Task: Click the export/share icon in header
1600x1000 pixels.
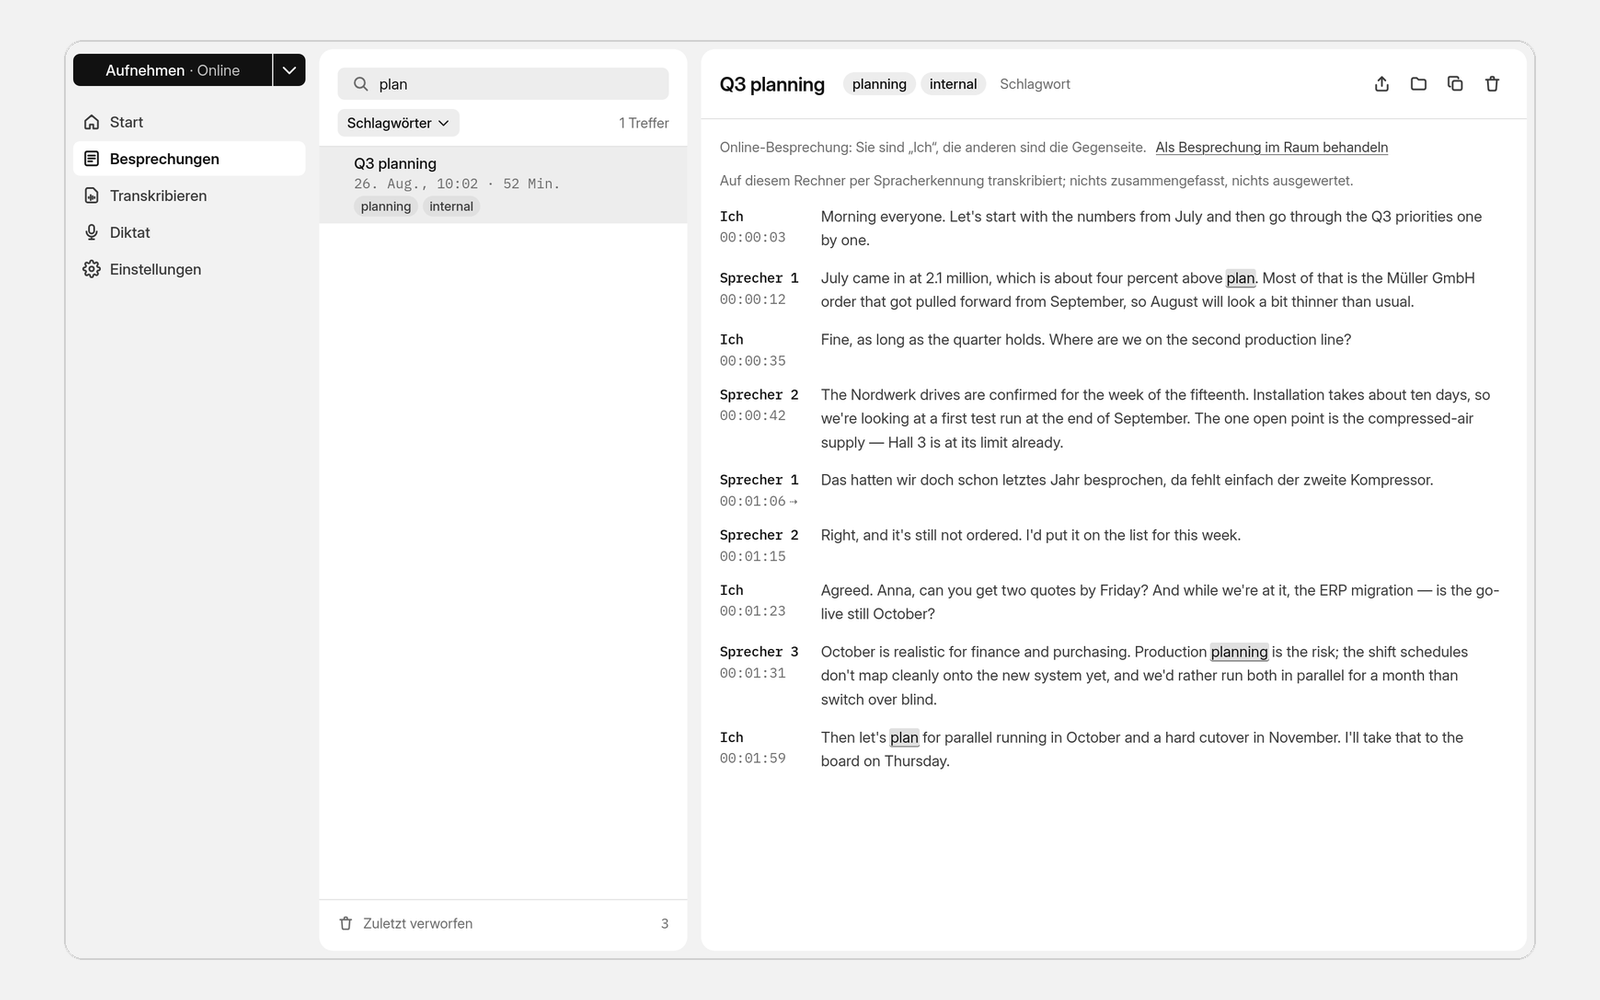Action: (x=1381, y=84)
